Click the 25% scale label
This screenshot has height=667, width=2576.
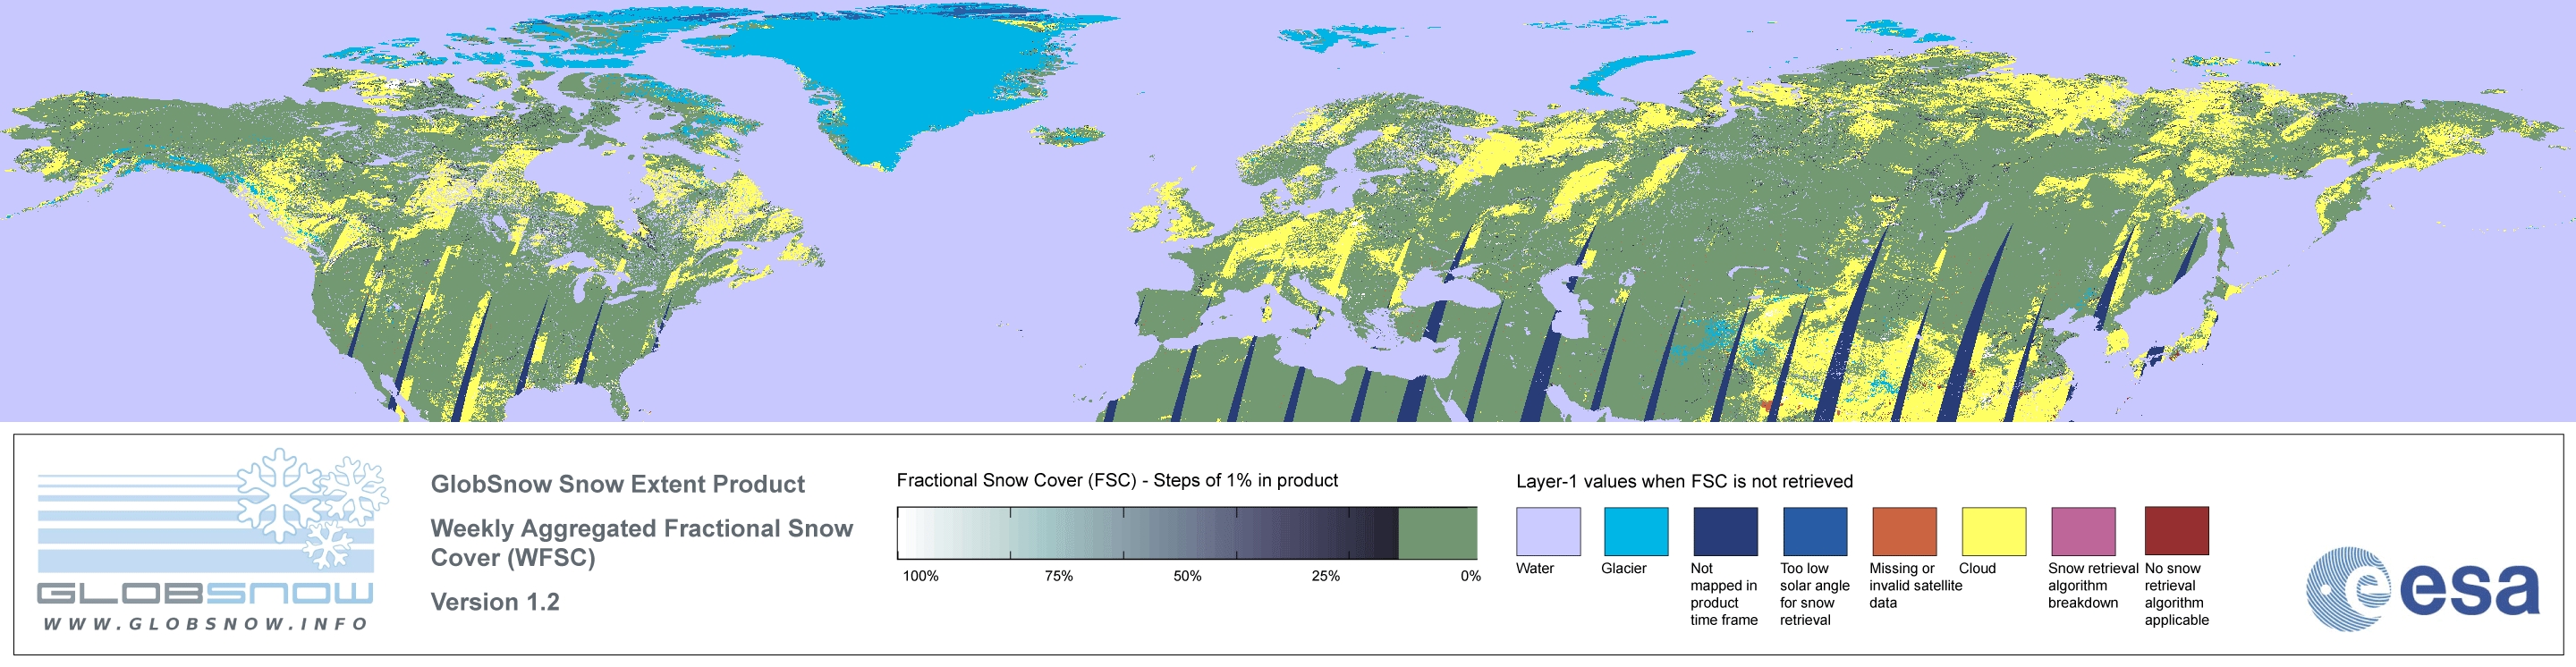pos(1325,576)
